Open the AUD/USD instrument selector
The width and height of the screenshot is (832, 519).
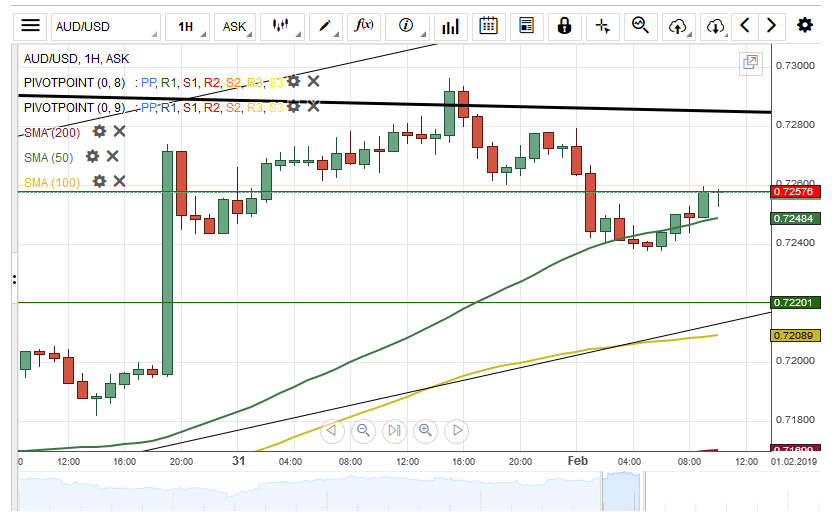click(x=106, y=27)
